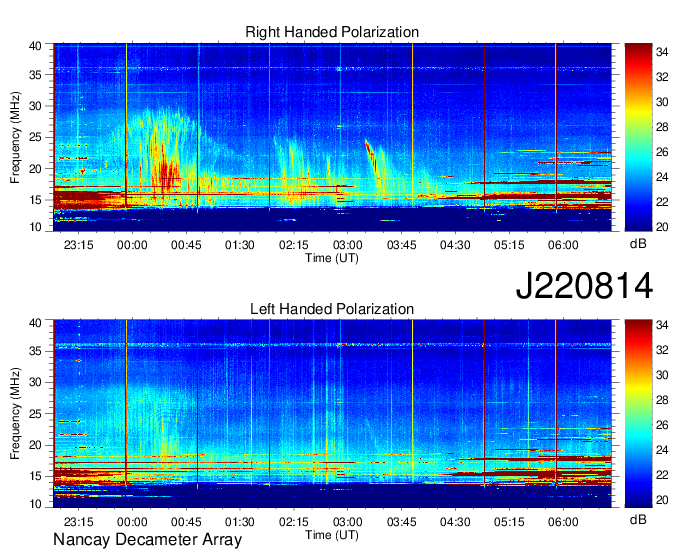
Task: Click "06:00" time tick under Right Handed plot
Action: click(x=563, y=245)
